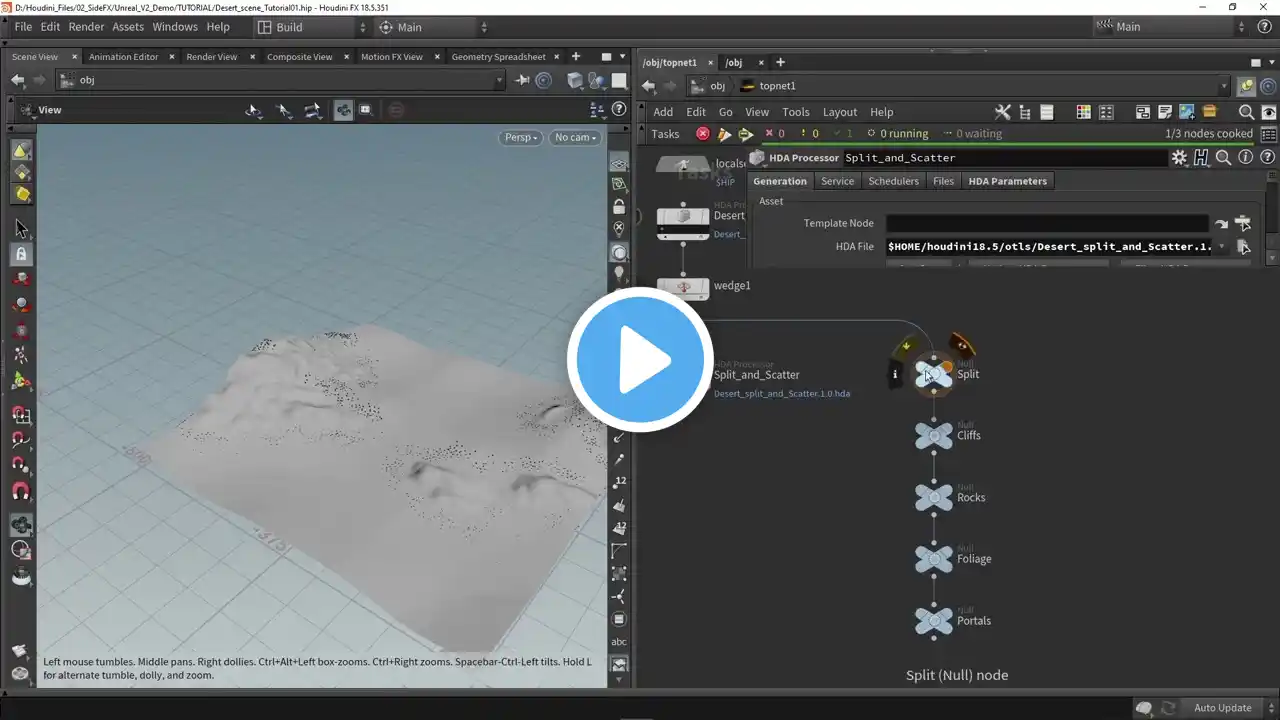Click the HDA File path field
This screenshot has width=1280, height=720.
point(1049,246)
